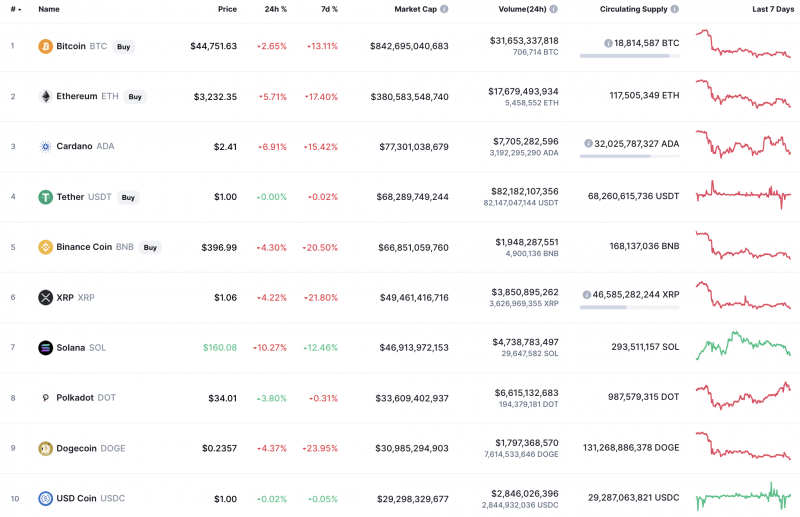Sort the list by Price header
Viewport: 800px width, 517px height.
coord(227,9)
